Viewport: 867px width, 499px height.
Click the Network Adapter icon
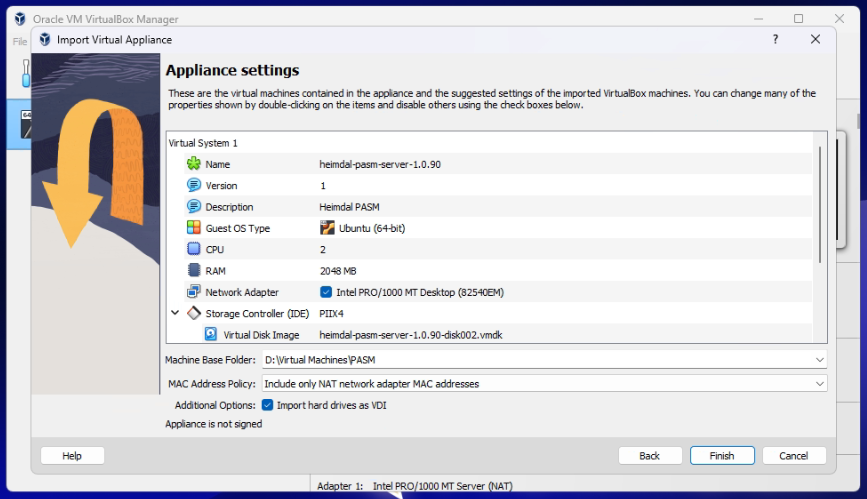194,292
